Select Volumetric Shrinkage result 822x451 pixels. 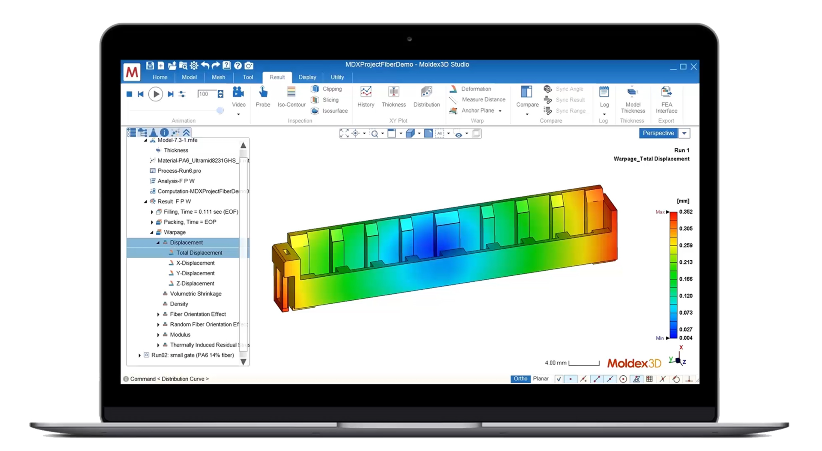(196, 294)
